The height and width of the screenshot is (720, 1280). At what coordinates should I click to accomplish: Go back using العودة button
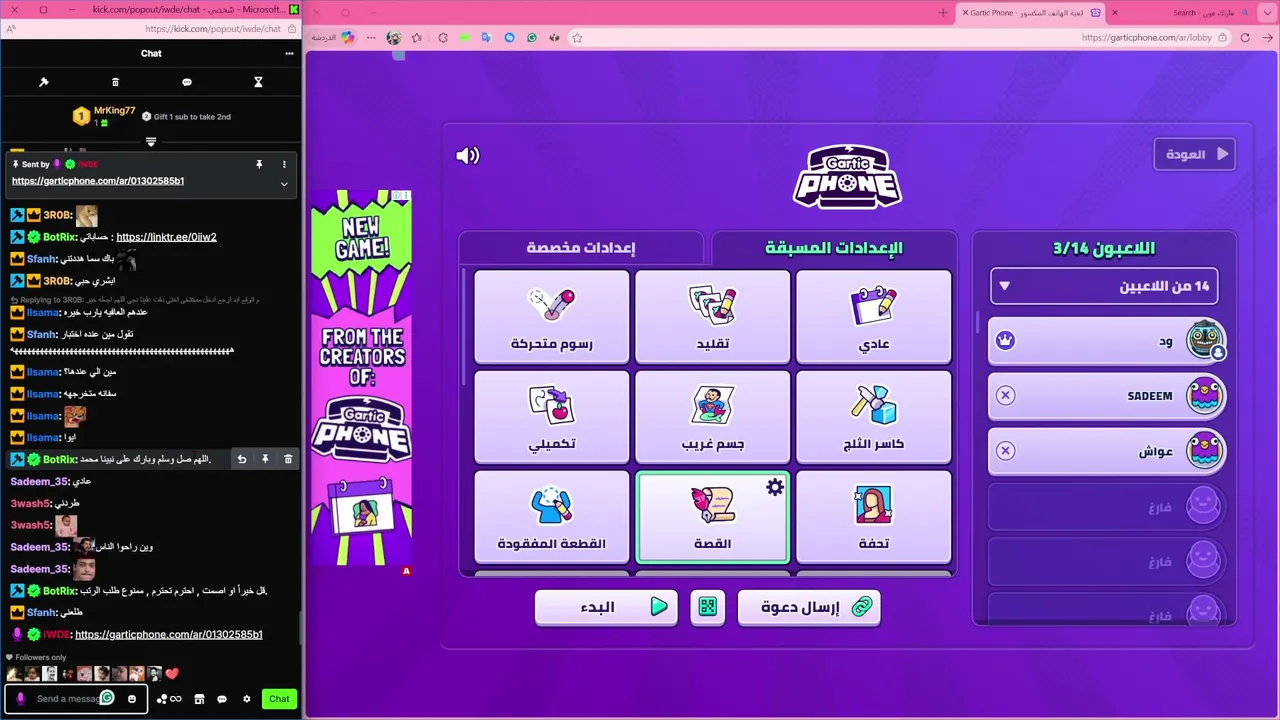[1195, 154]
